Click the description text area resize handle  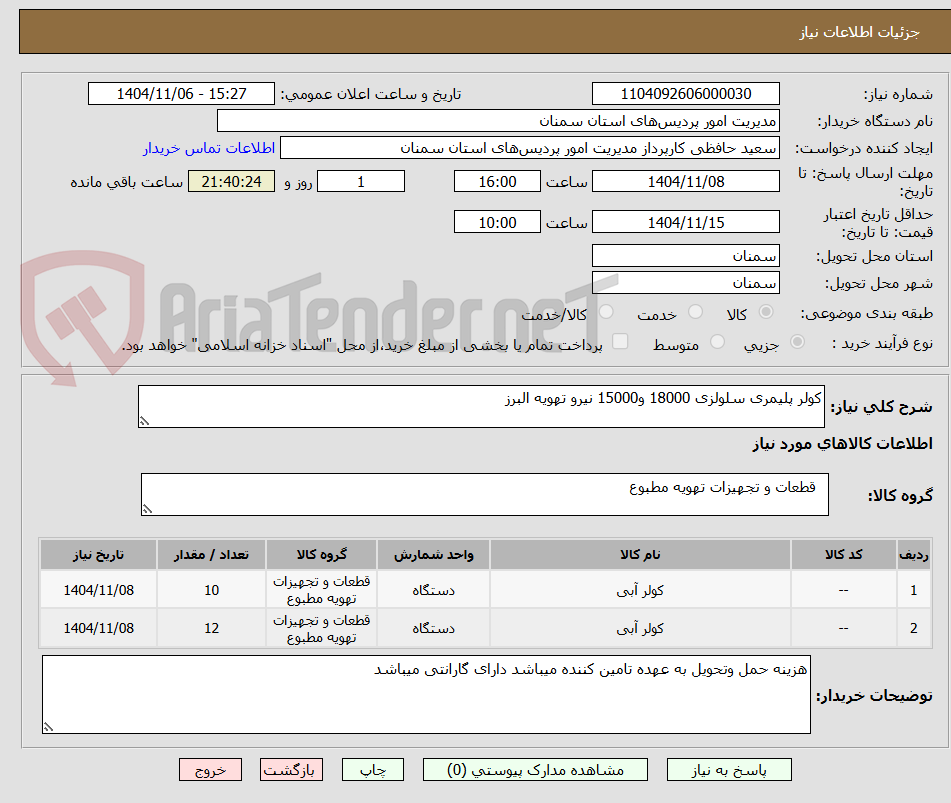click(144, 421)
